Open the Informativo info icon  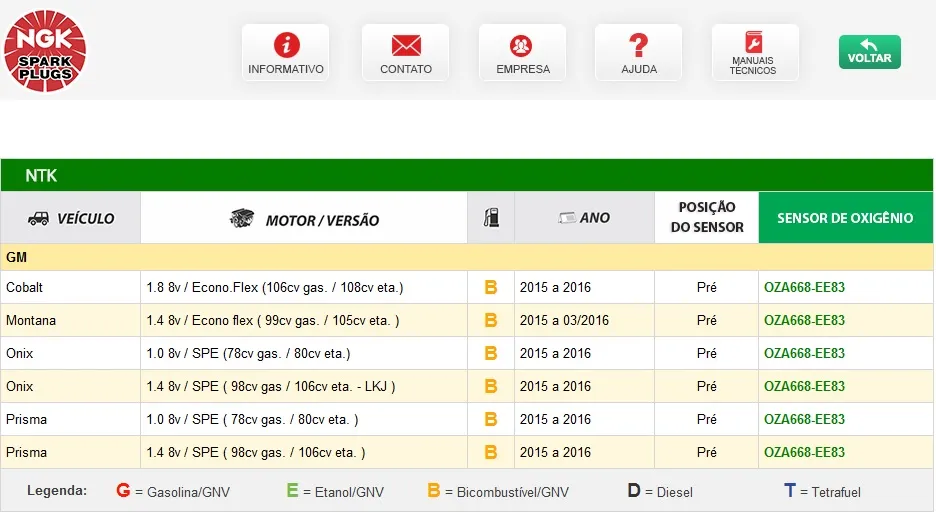(286, 45)
